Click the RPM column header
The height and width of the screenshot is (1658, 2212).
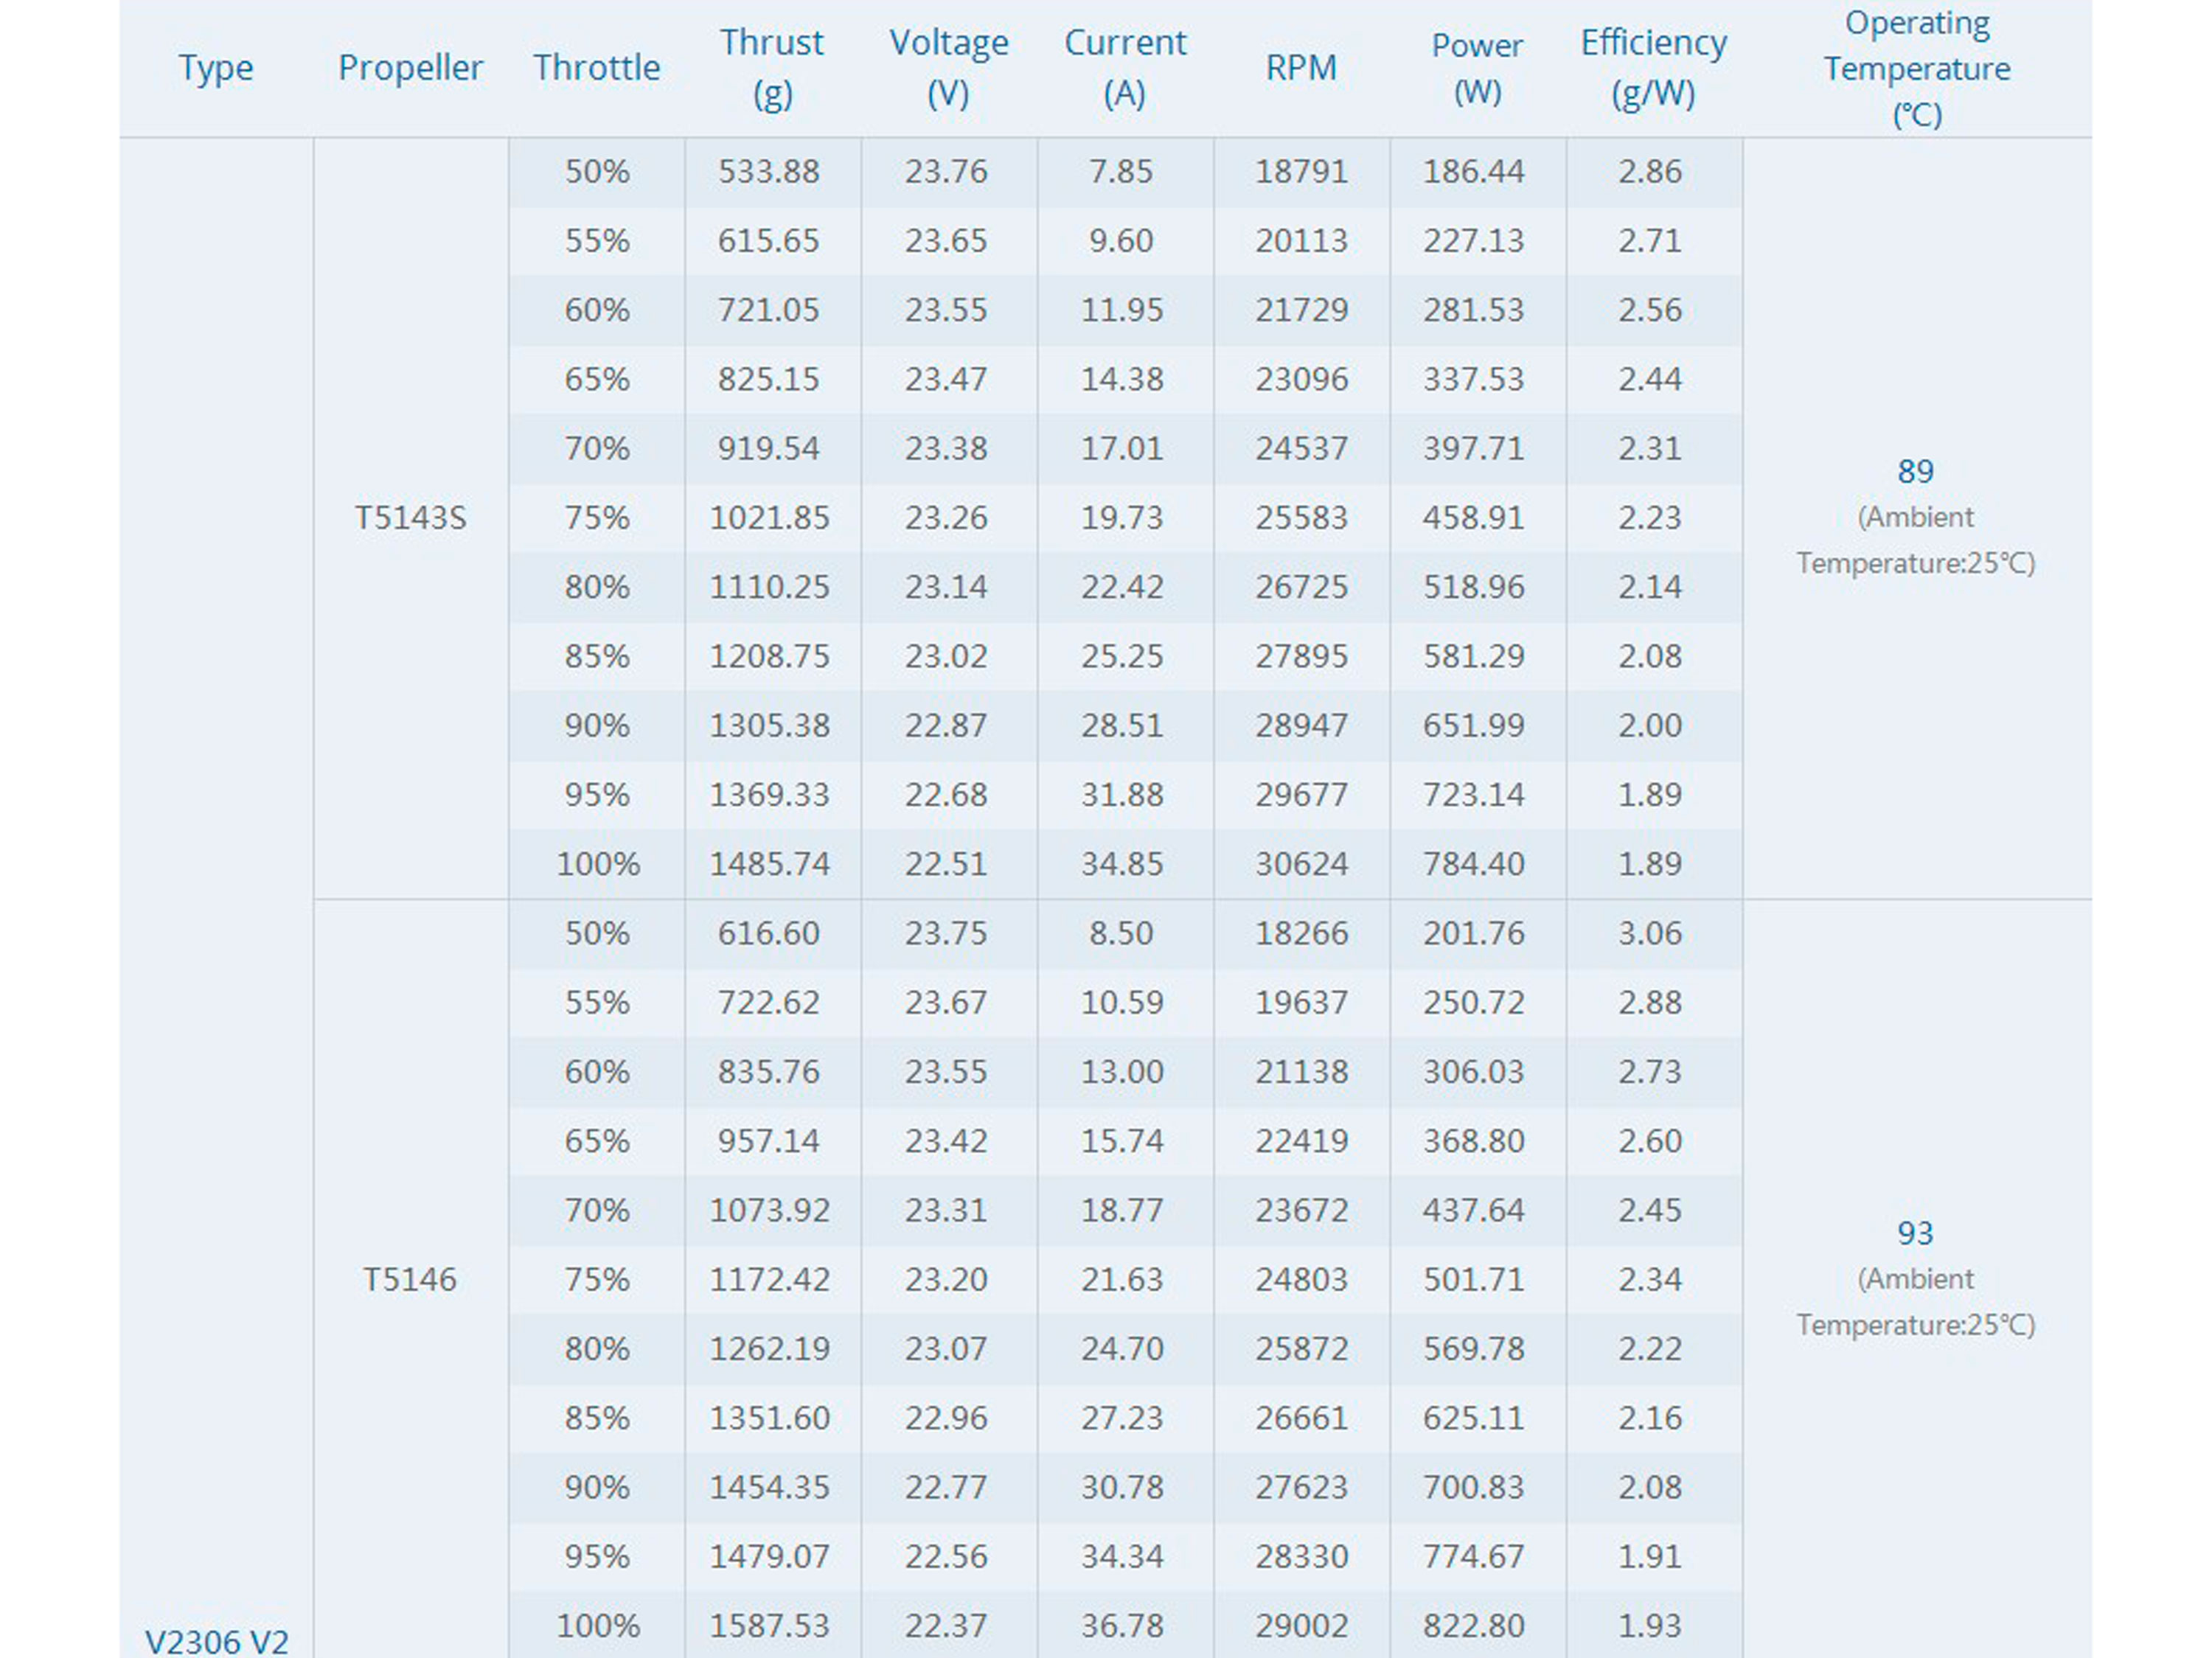pos(1300,68)
